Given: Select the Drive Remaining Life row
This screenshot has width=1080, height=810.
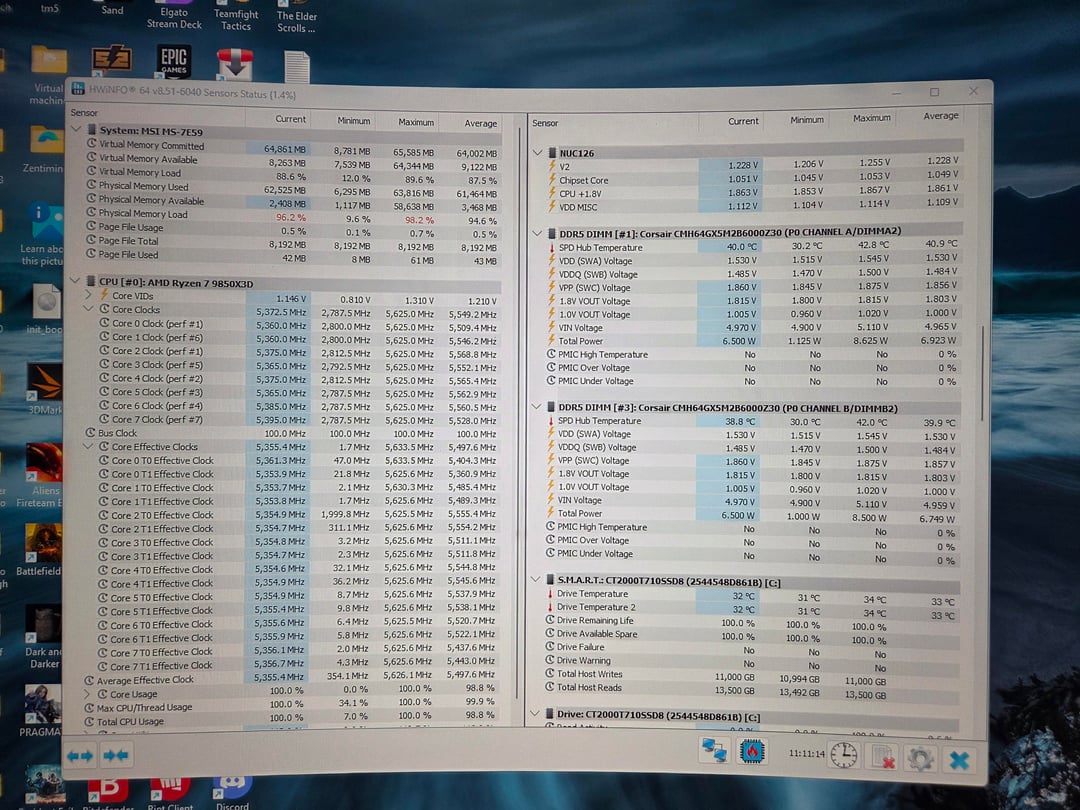Looking at the screenshot, I should (752, 622).
